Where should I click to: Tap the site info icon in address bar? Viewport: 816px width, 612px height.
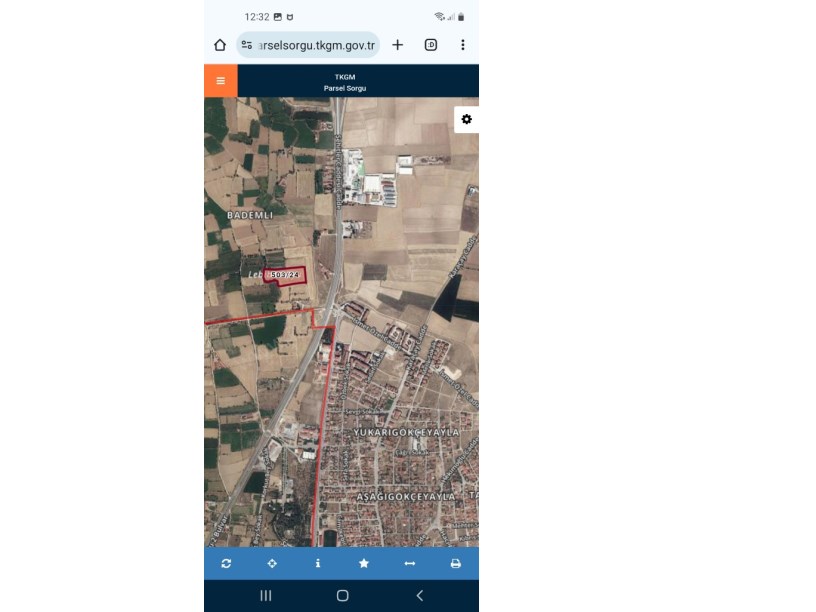[247, 45]
